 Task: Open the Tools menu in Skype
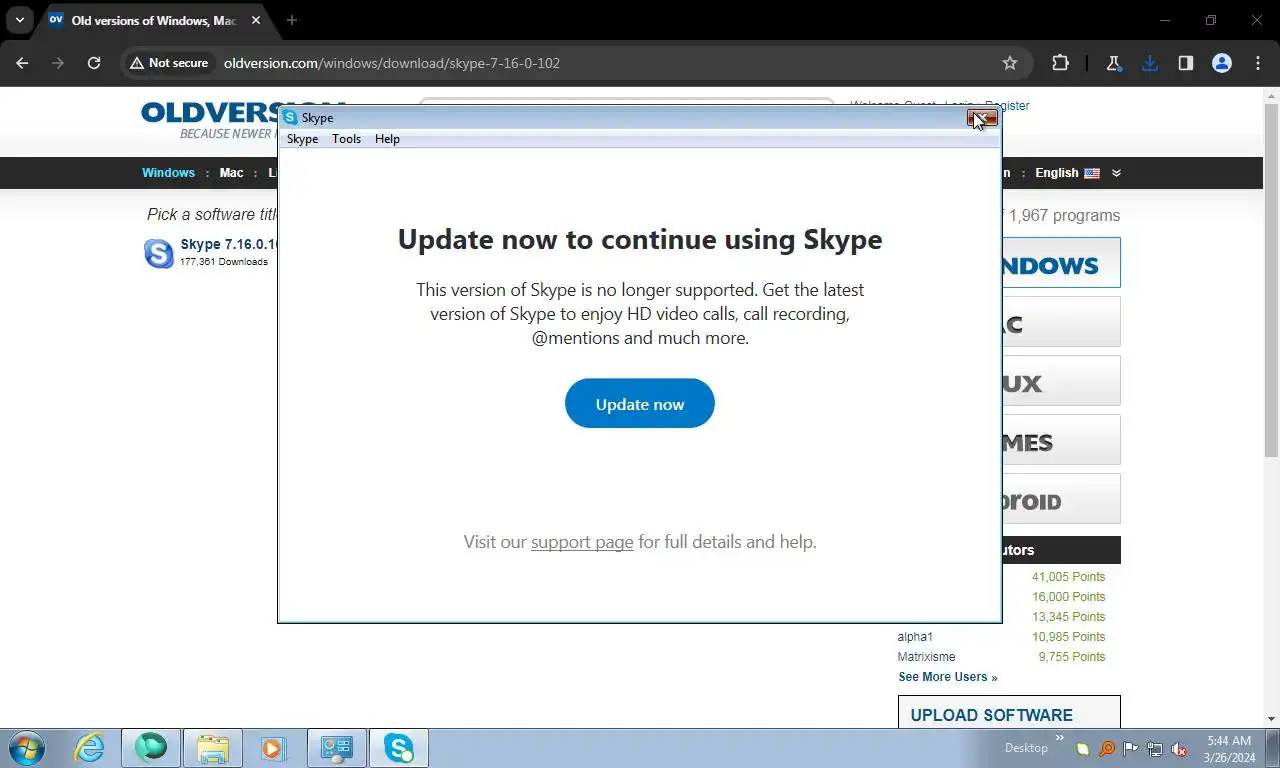tap(346, 139)
